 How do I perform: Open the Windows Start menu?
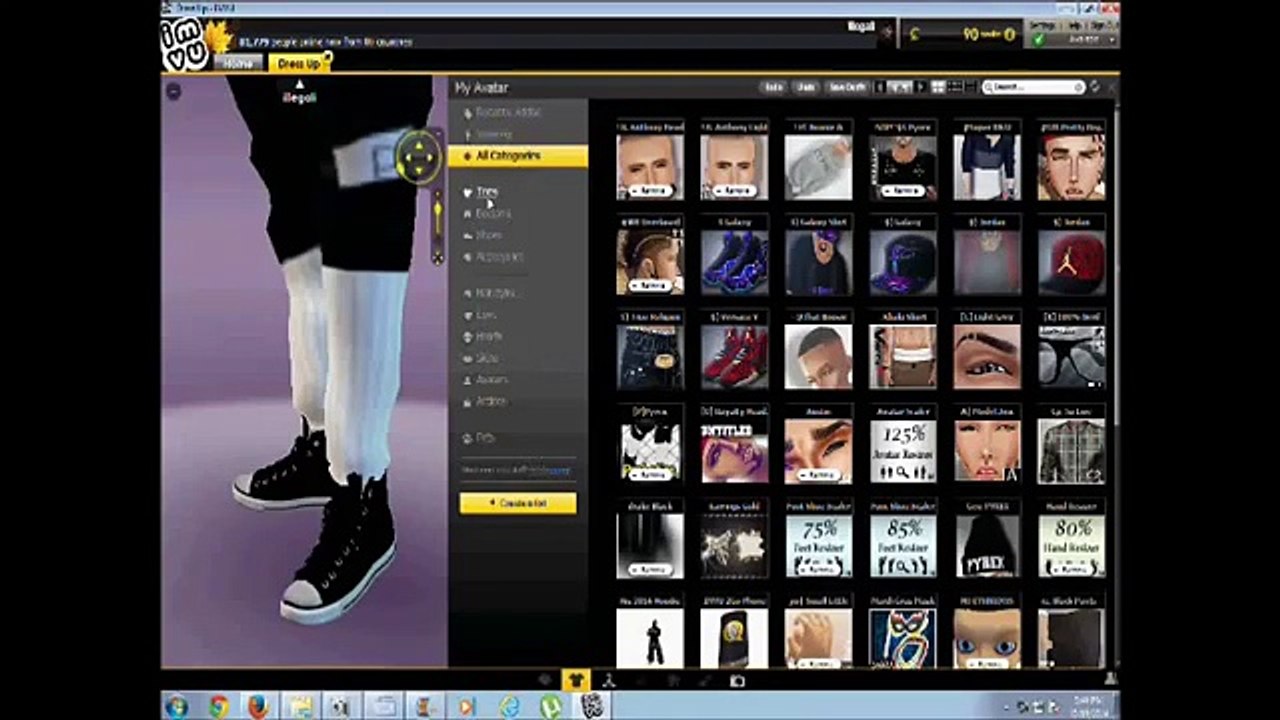(x=176, y=706)
